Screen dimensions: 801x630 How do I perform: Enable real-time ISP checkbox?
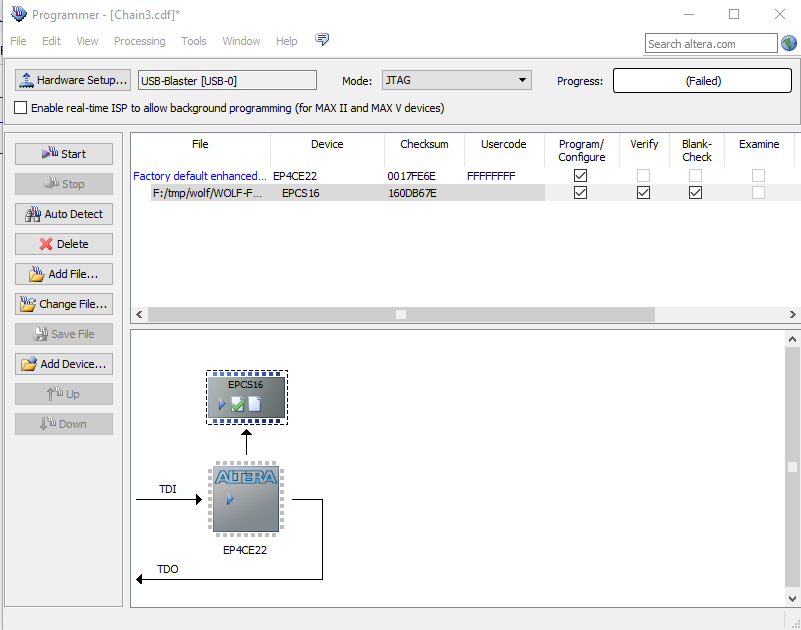[20, 108]
